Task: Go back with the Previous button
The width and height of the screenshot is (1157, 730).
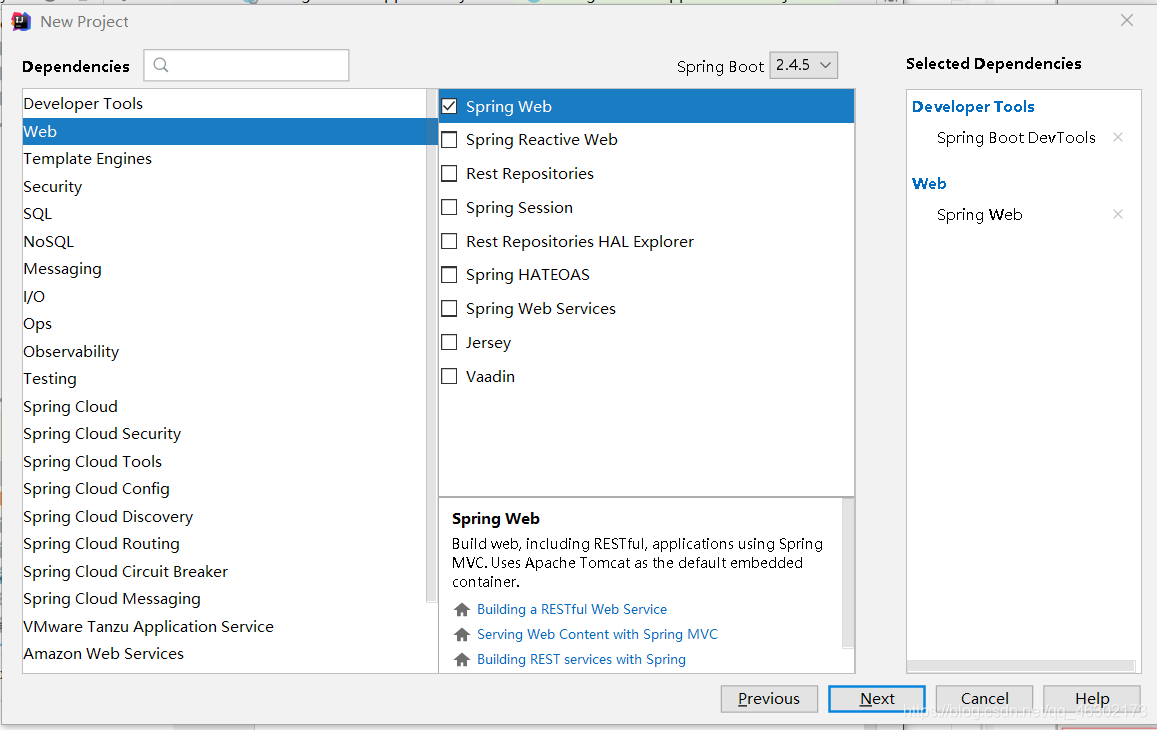Action: (769, 698)
